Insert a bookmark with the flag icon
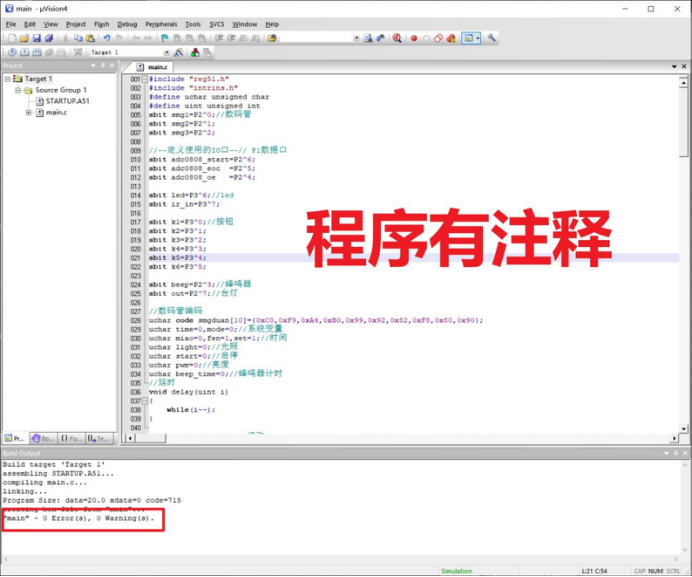This screenshot has height=577, width=692. (165, 38)
